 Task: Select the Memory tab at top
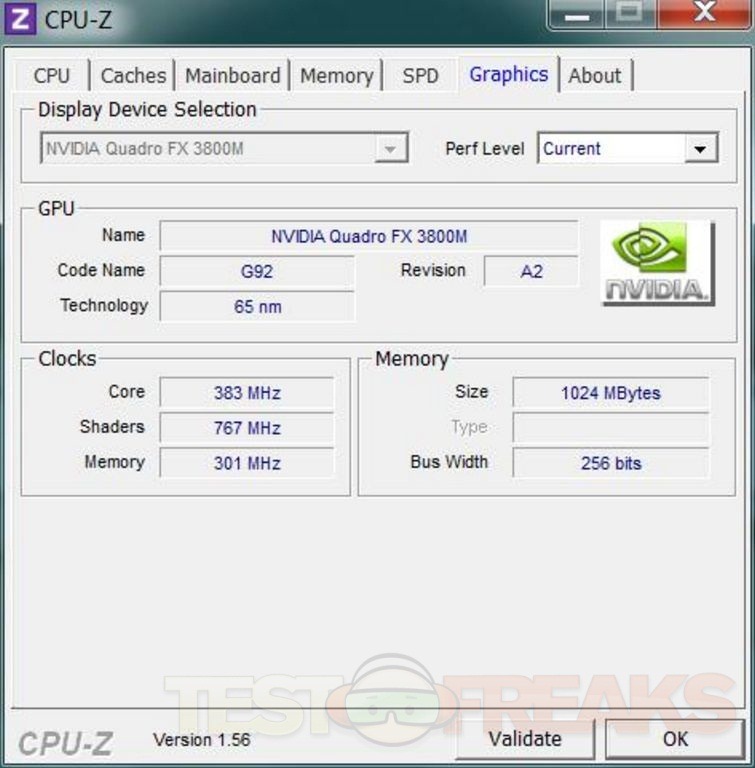click(336, 76)
